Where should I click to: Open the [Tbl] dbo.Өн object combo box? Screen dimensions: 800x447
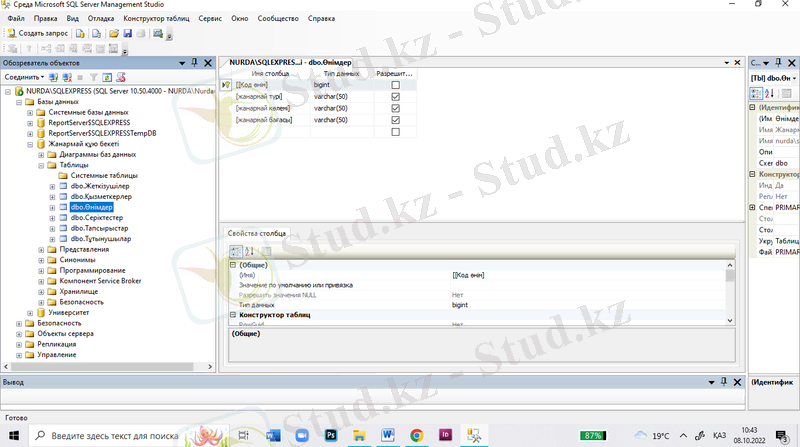[774, 78]
